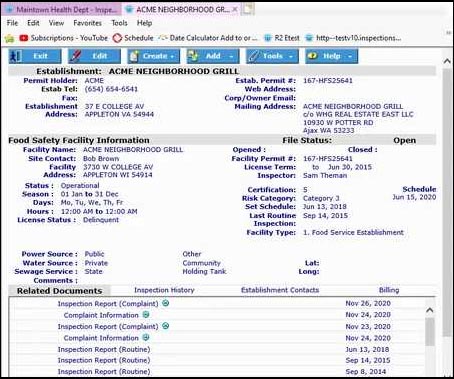The height and width of the screenshot is (379, 454).
Task: Open the Create dropdown button
Action: click(x=154, y=56)
